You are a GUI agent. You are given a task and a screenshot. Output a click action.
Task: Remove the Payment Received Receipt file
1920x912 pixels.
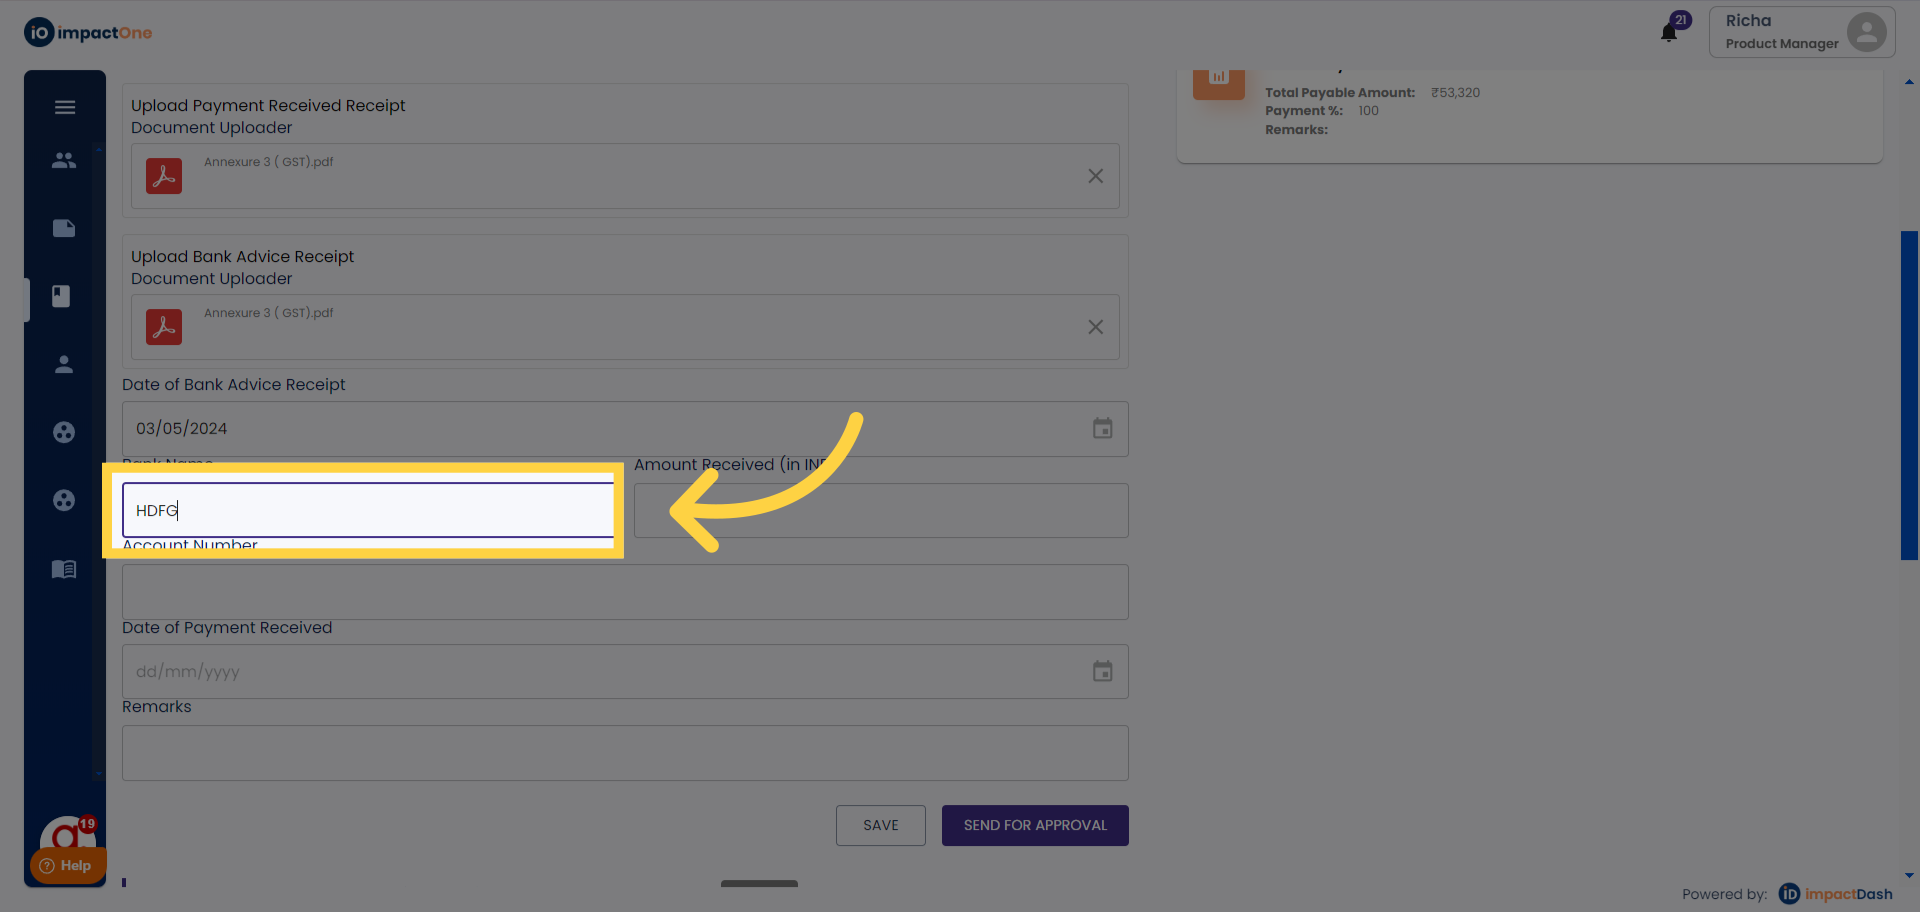1096,176
